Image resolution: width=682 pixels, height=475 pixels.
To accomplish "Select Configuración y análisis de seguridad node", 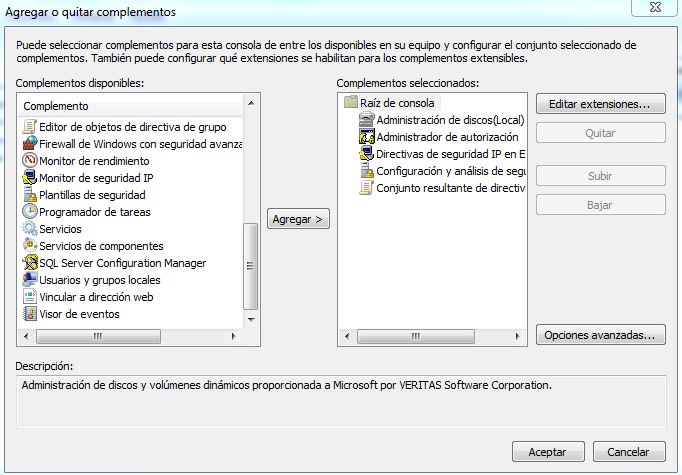I will tap(451, 171).
